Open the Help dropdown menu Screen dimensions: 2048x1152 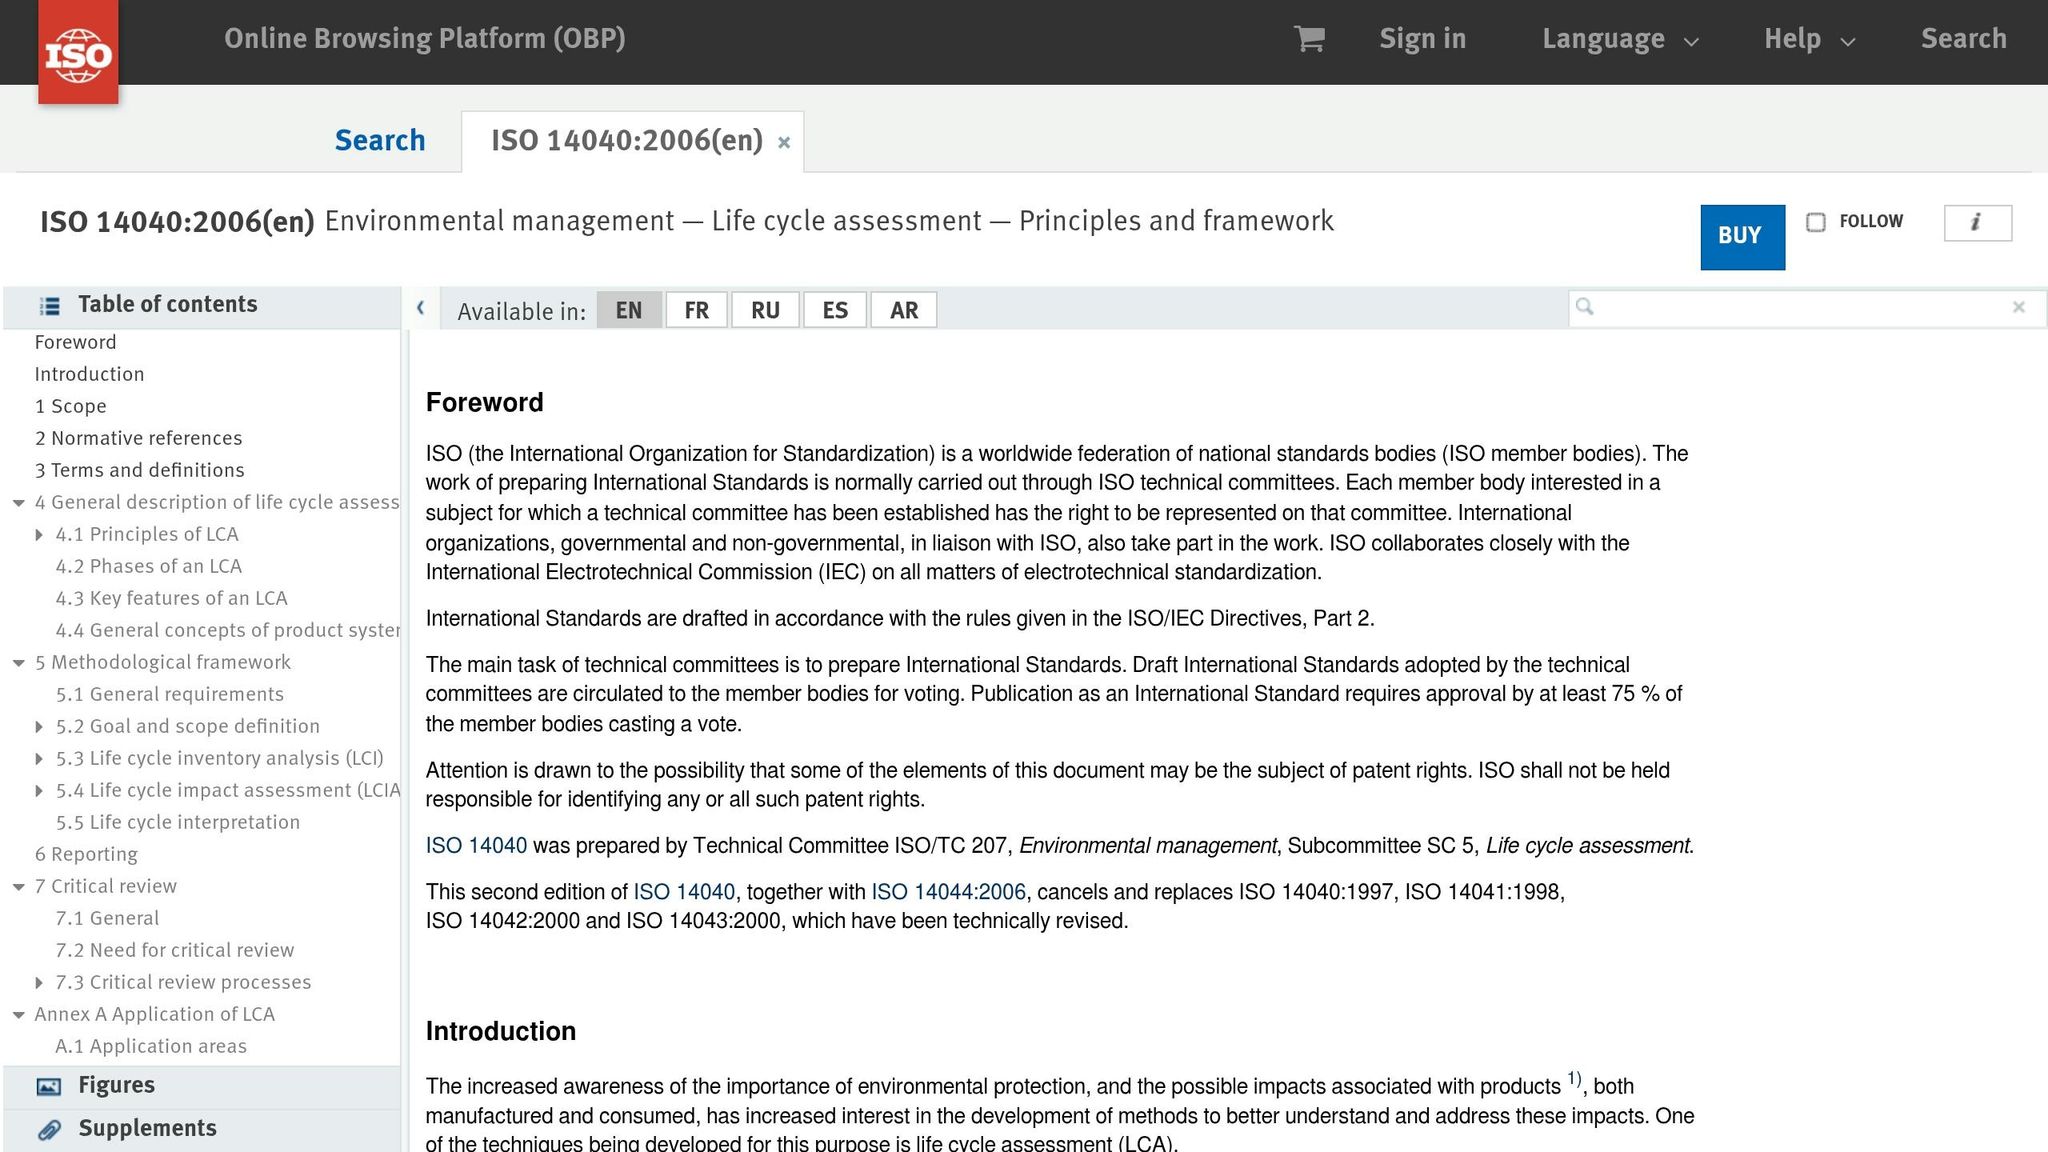(x=1809, y=39)
